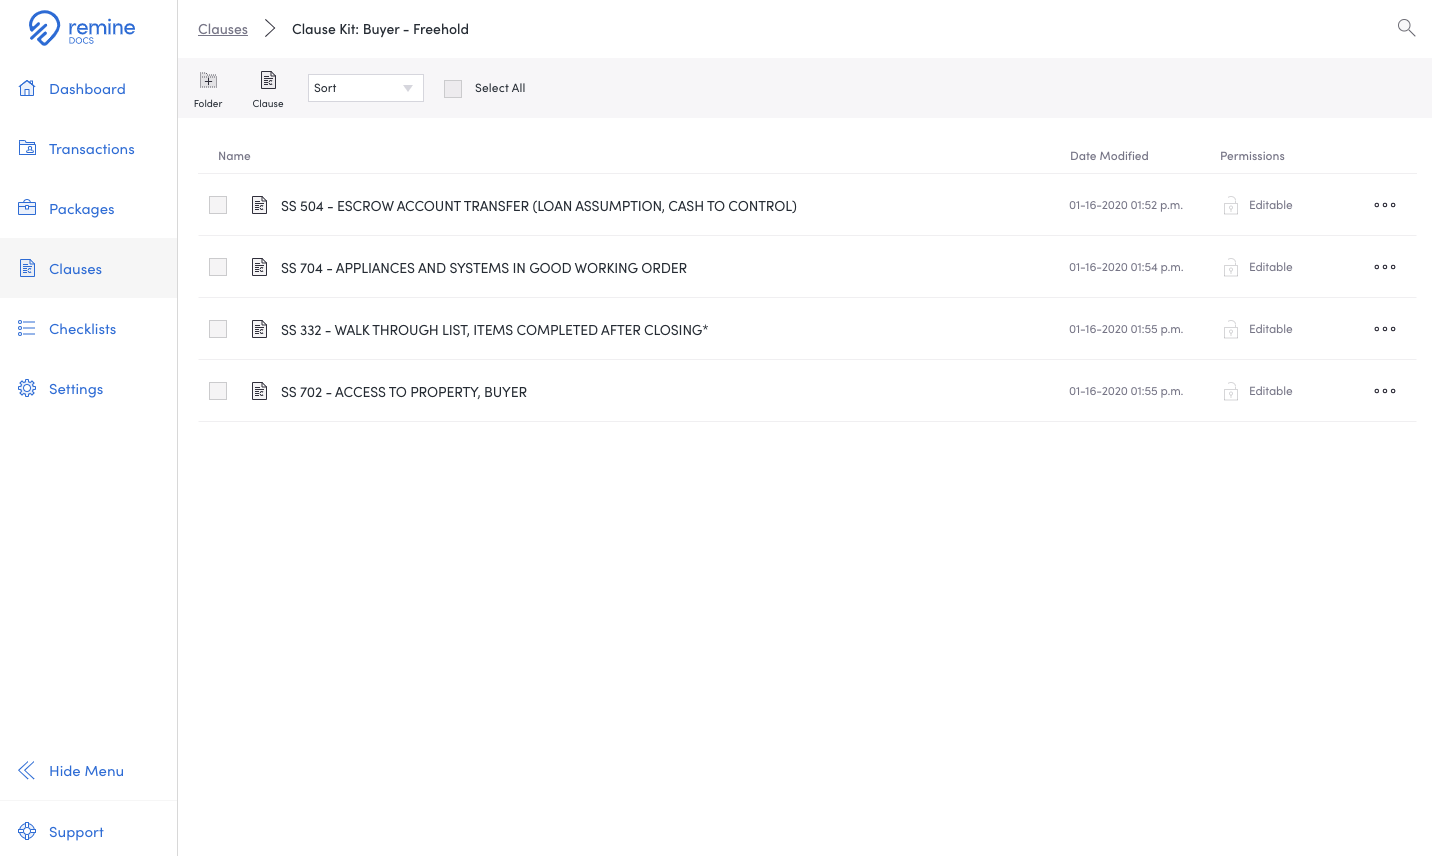Click the Settings gear icon
This screenshot has height=856, width=1432.
pyautogui.click(x=27, y=388)
